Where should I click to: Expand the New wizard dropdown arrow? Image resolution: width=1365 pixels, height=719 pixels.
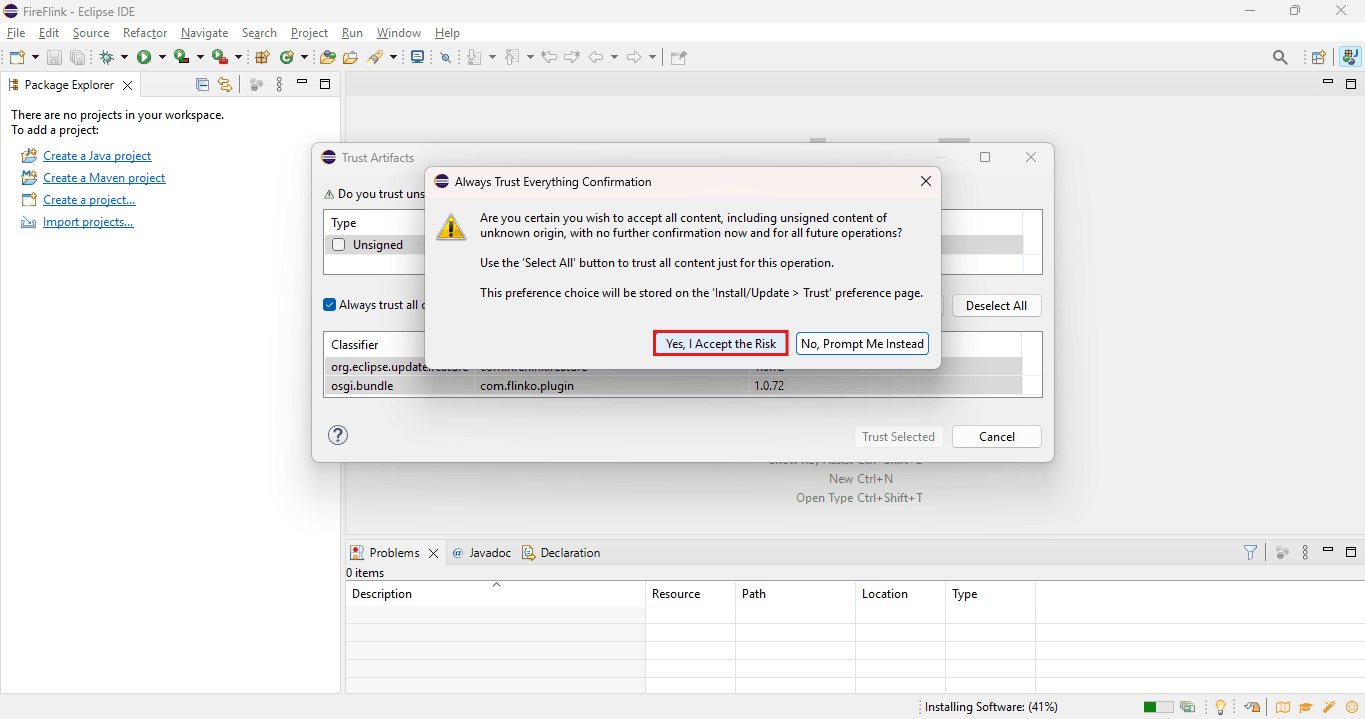[36, 57]
